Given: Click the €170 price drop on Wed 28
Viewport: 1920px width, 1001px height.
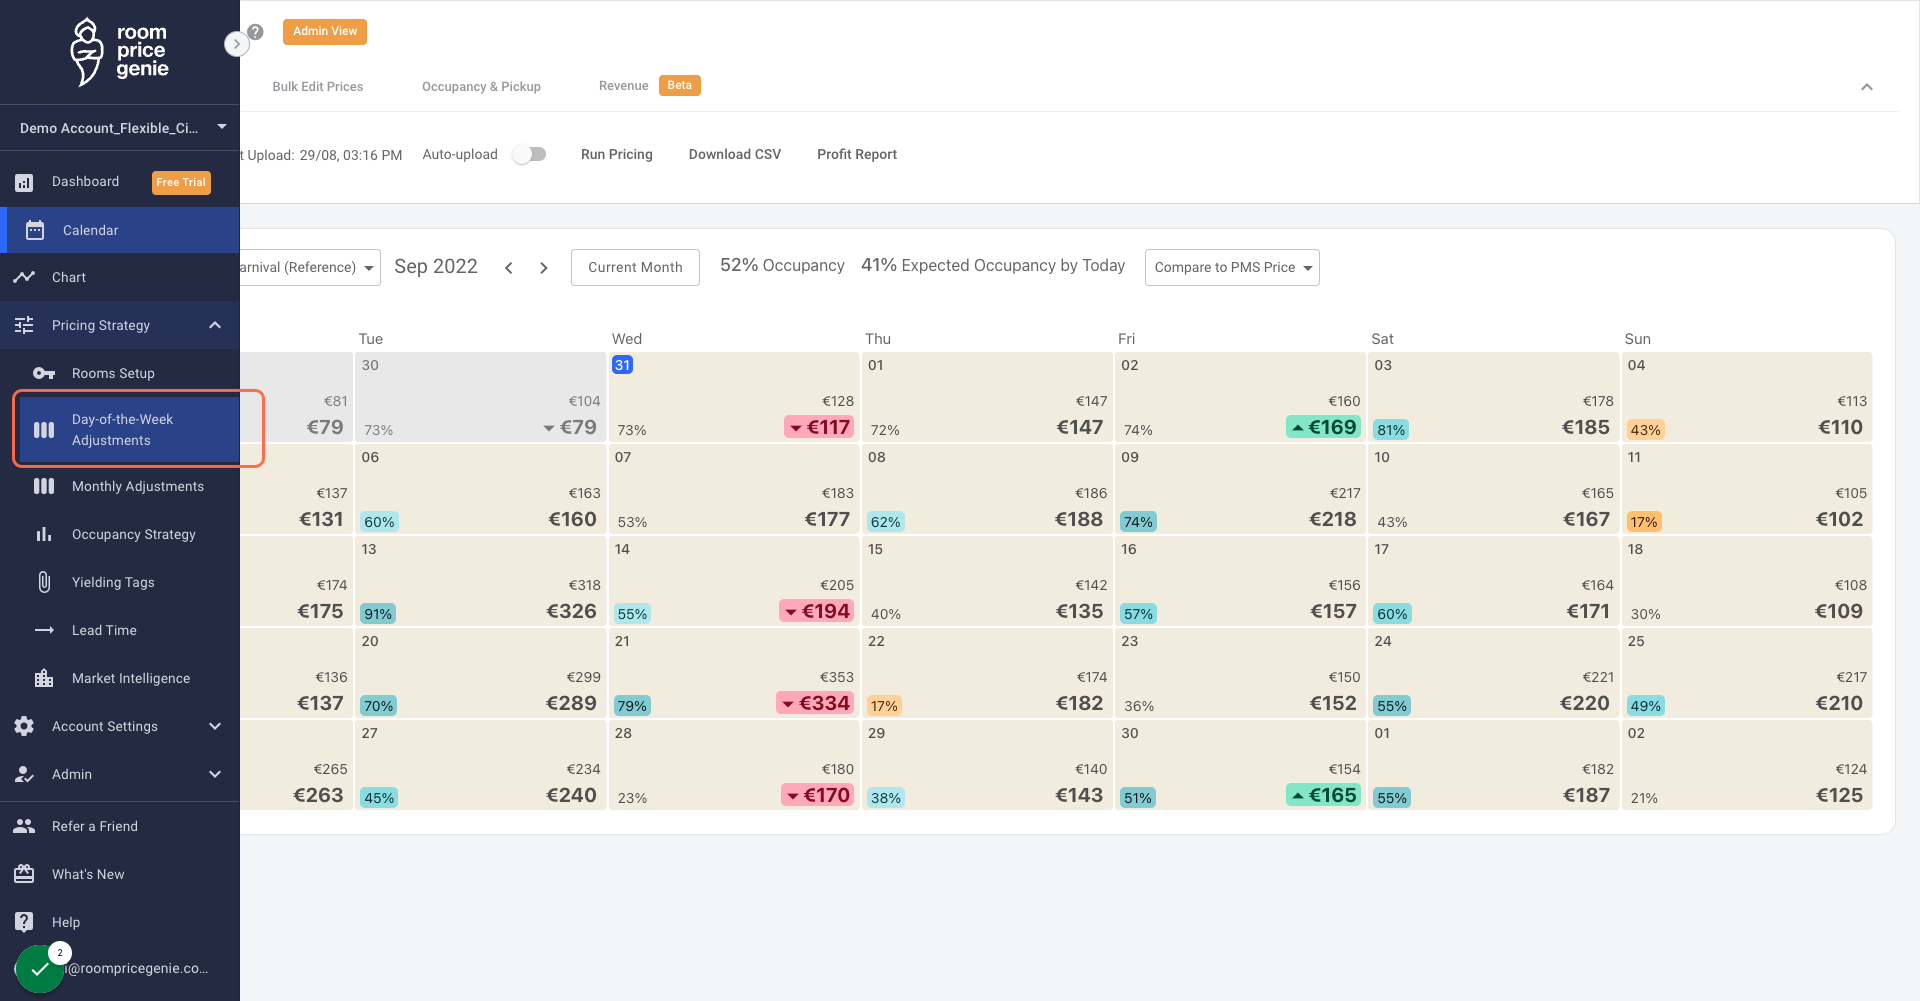Looking at the screenshot, I should point(817,795).
